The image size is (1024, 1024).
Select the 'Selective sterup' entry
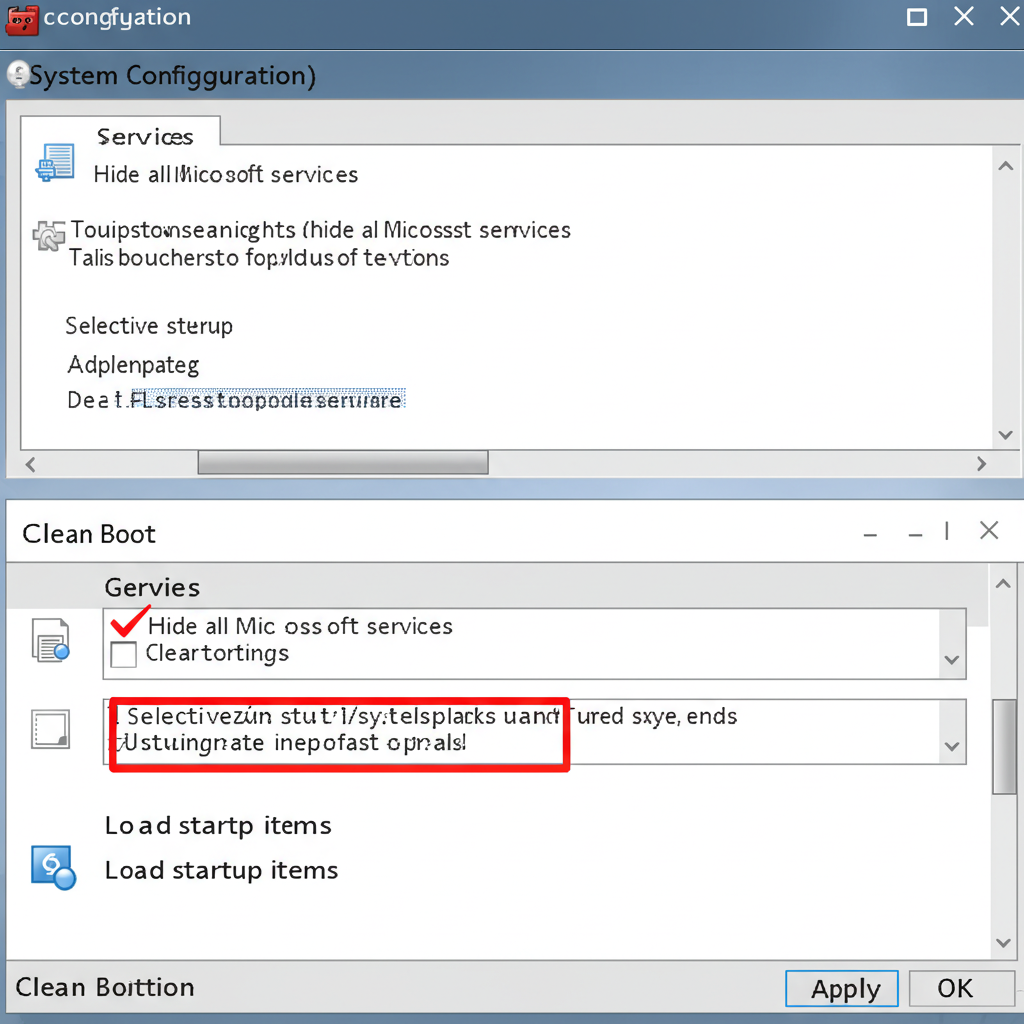pos(149,326)
